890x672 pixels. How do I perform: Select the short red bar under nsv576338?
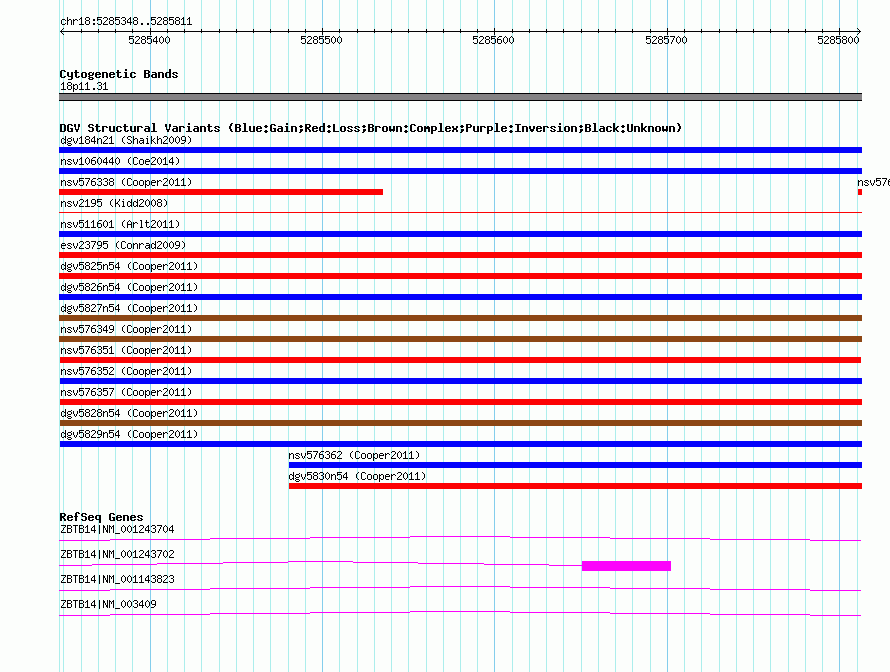[x=221, y=192]
